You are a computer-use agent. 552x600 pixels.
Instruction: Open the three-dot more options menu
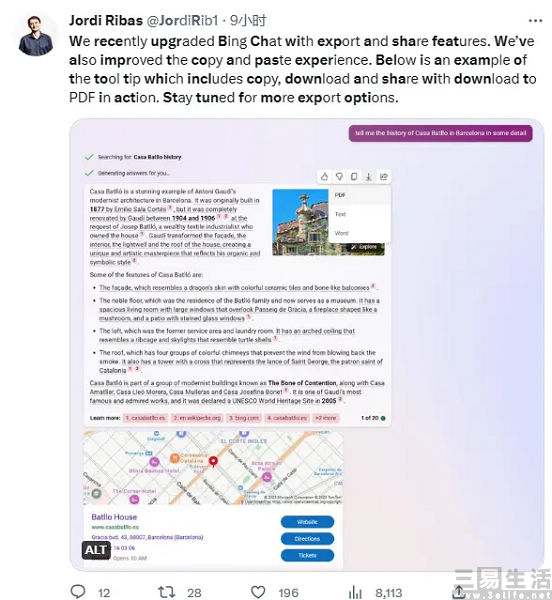pyautogui.click(x=535, y=21)
